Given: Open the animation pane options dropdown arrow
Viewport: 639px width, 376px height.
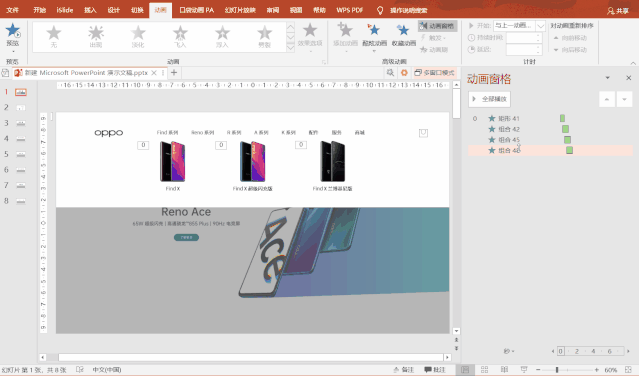Looking at the screenshot, I should point(608,77).
